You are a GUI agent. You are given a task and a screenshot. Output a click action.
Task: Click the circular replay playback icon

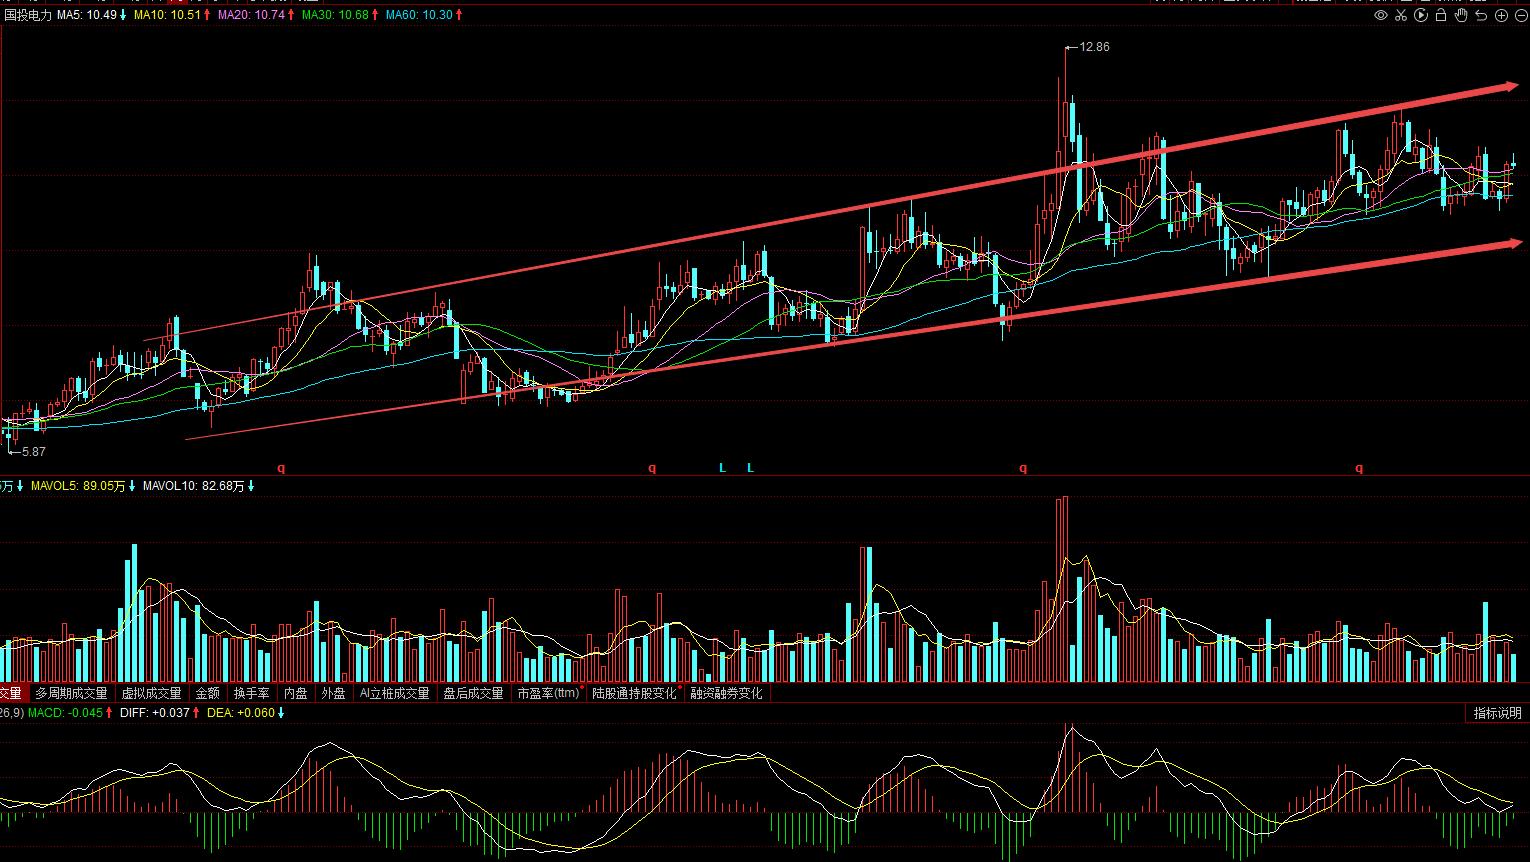point(1421,15)
